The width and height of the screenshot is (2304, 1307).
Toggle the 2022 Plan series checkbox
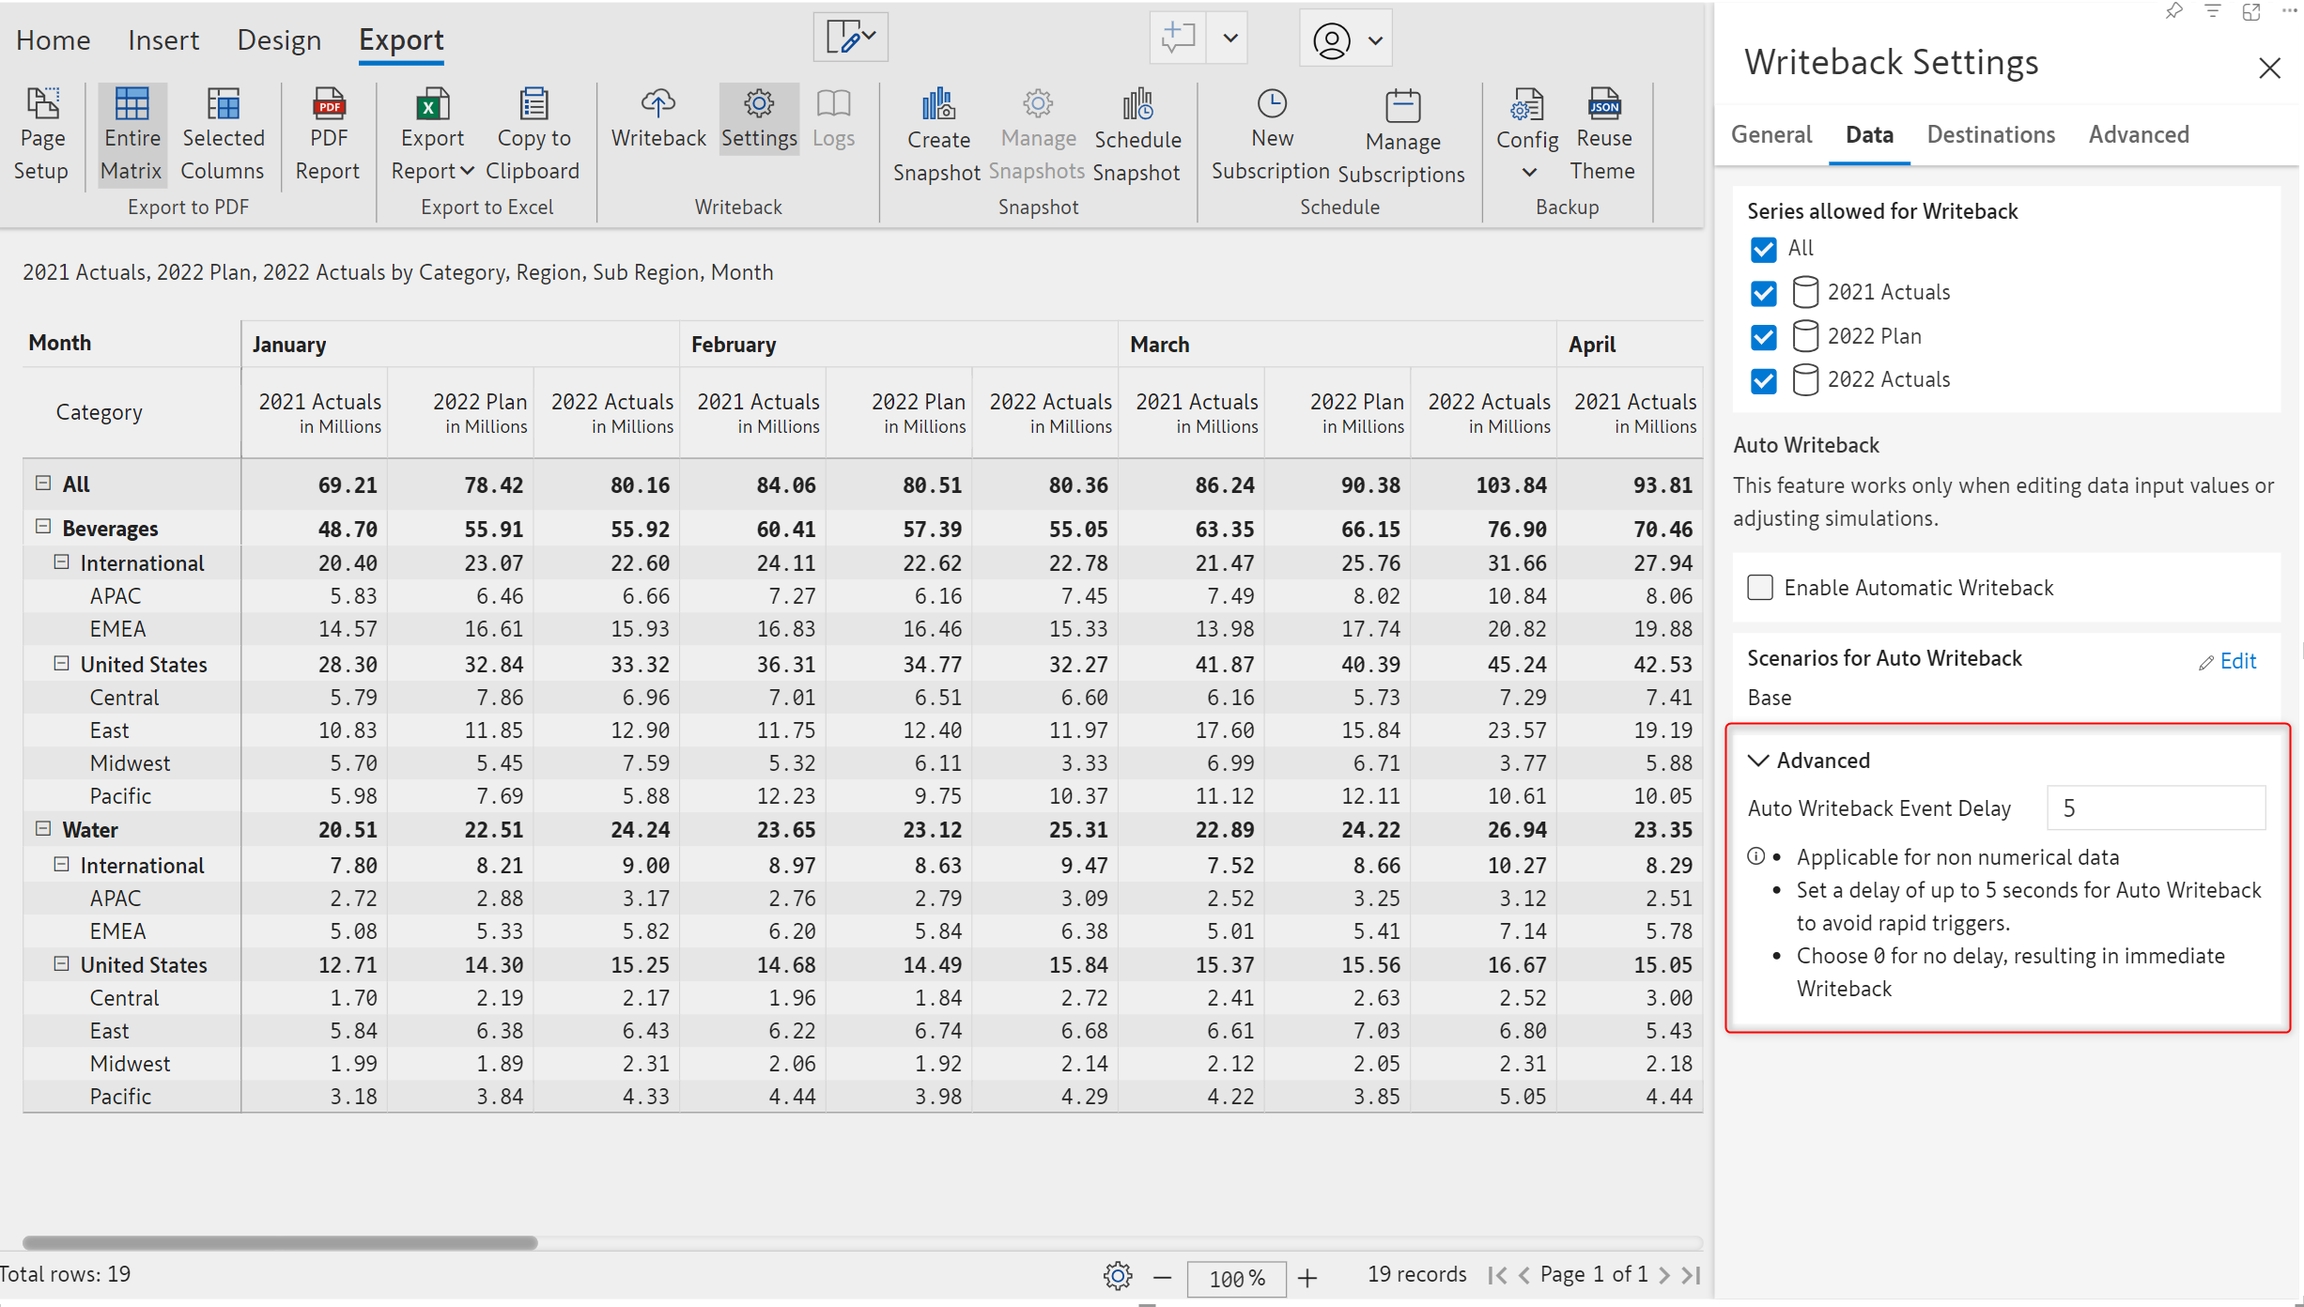[x=1764, y=337]
